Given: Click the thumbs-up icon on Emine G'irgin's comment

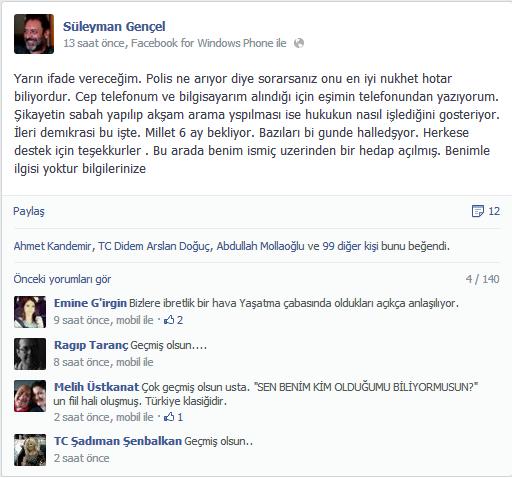Looking at the screenshot, I should tap(169, 320).
